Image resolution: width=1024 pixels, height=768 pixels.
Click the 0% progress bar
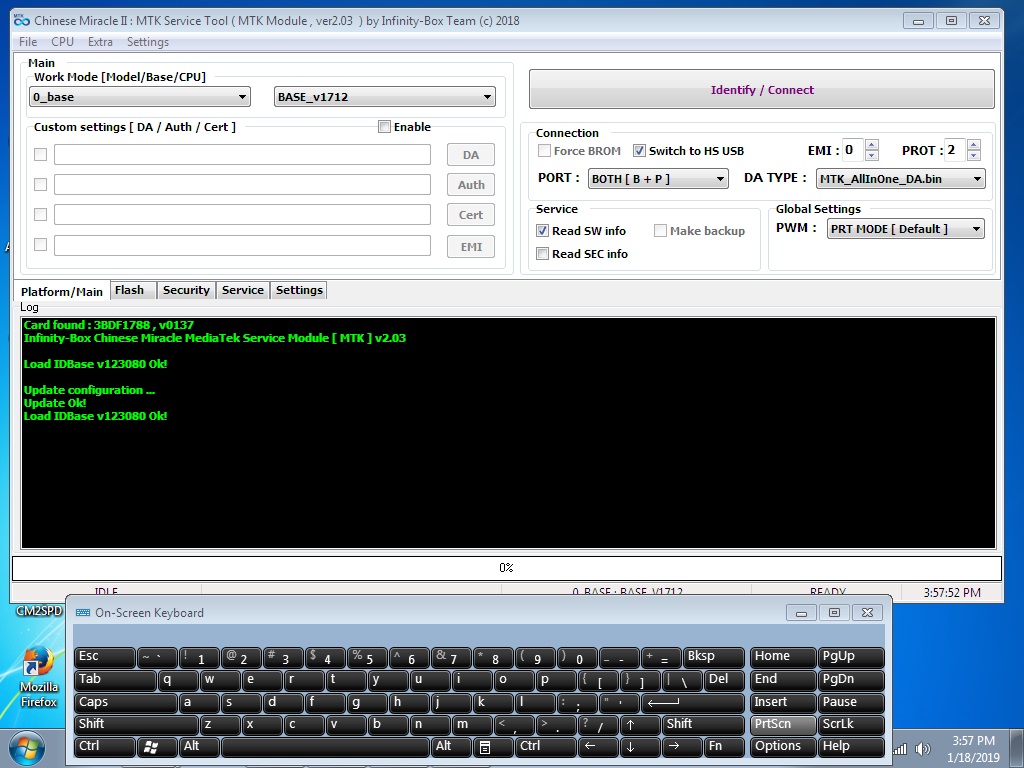click(x=507, y=568)
